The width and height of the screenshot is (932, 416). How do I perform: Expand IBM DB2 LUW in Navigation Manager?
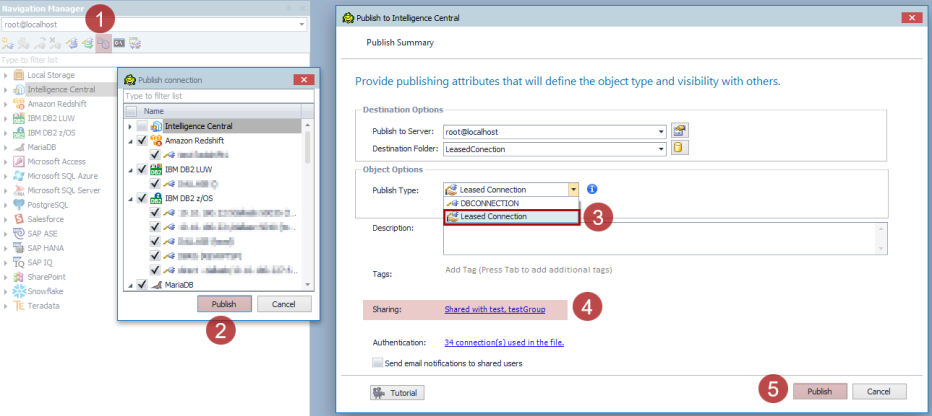pyautogui.click(x=5, y=118)
